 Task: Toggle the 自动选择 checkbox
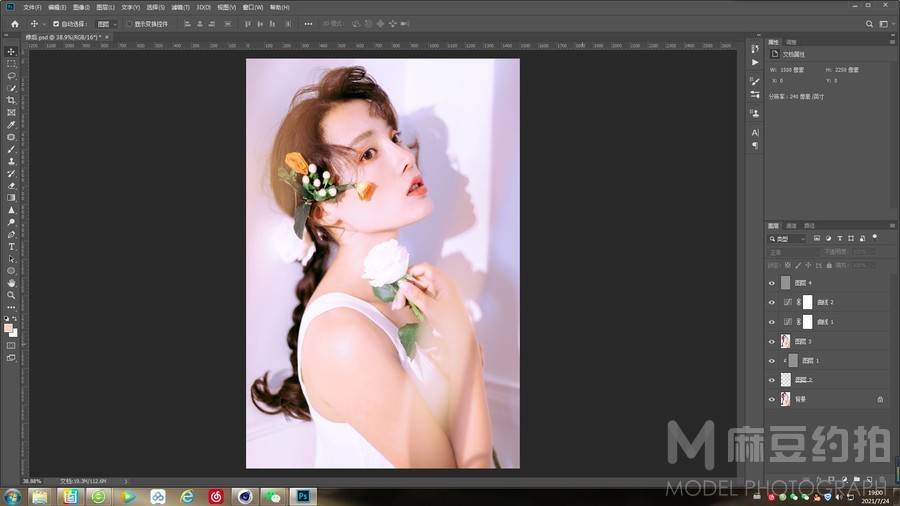tap(56, 24)
